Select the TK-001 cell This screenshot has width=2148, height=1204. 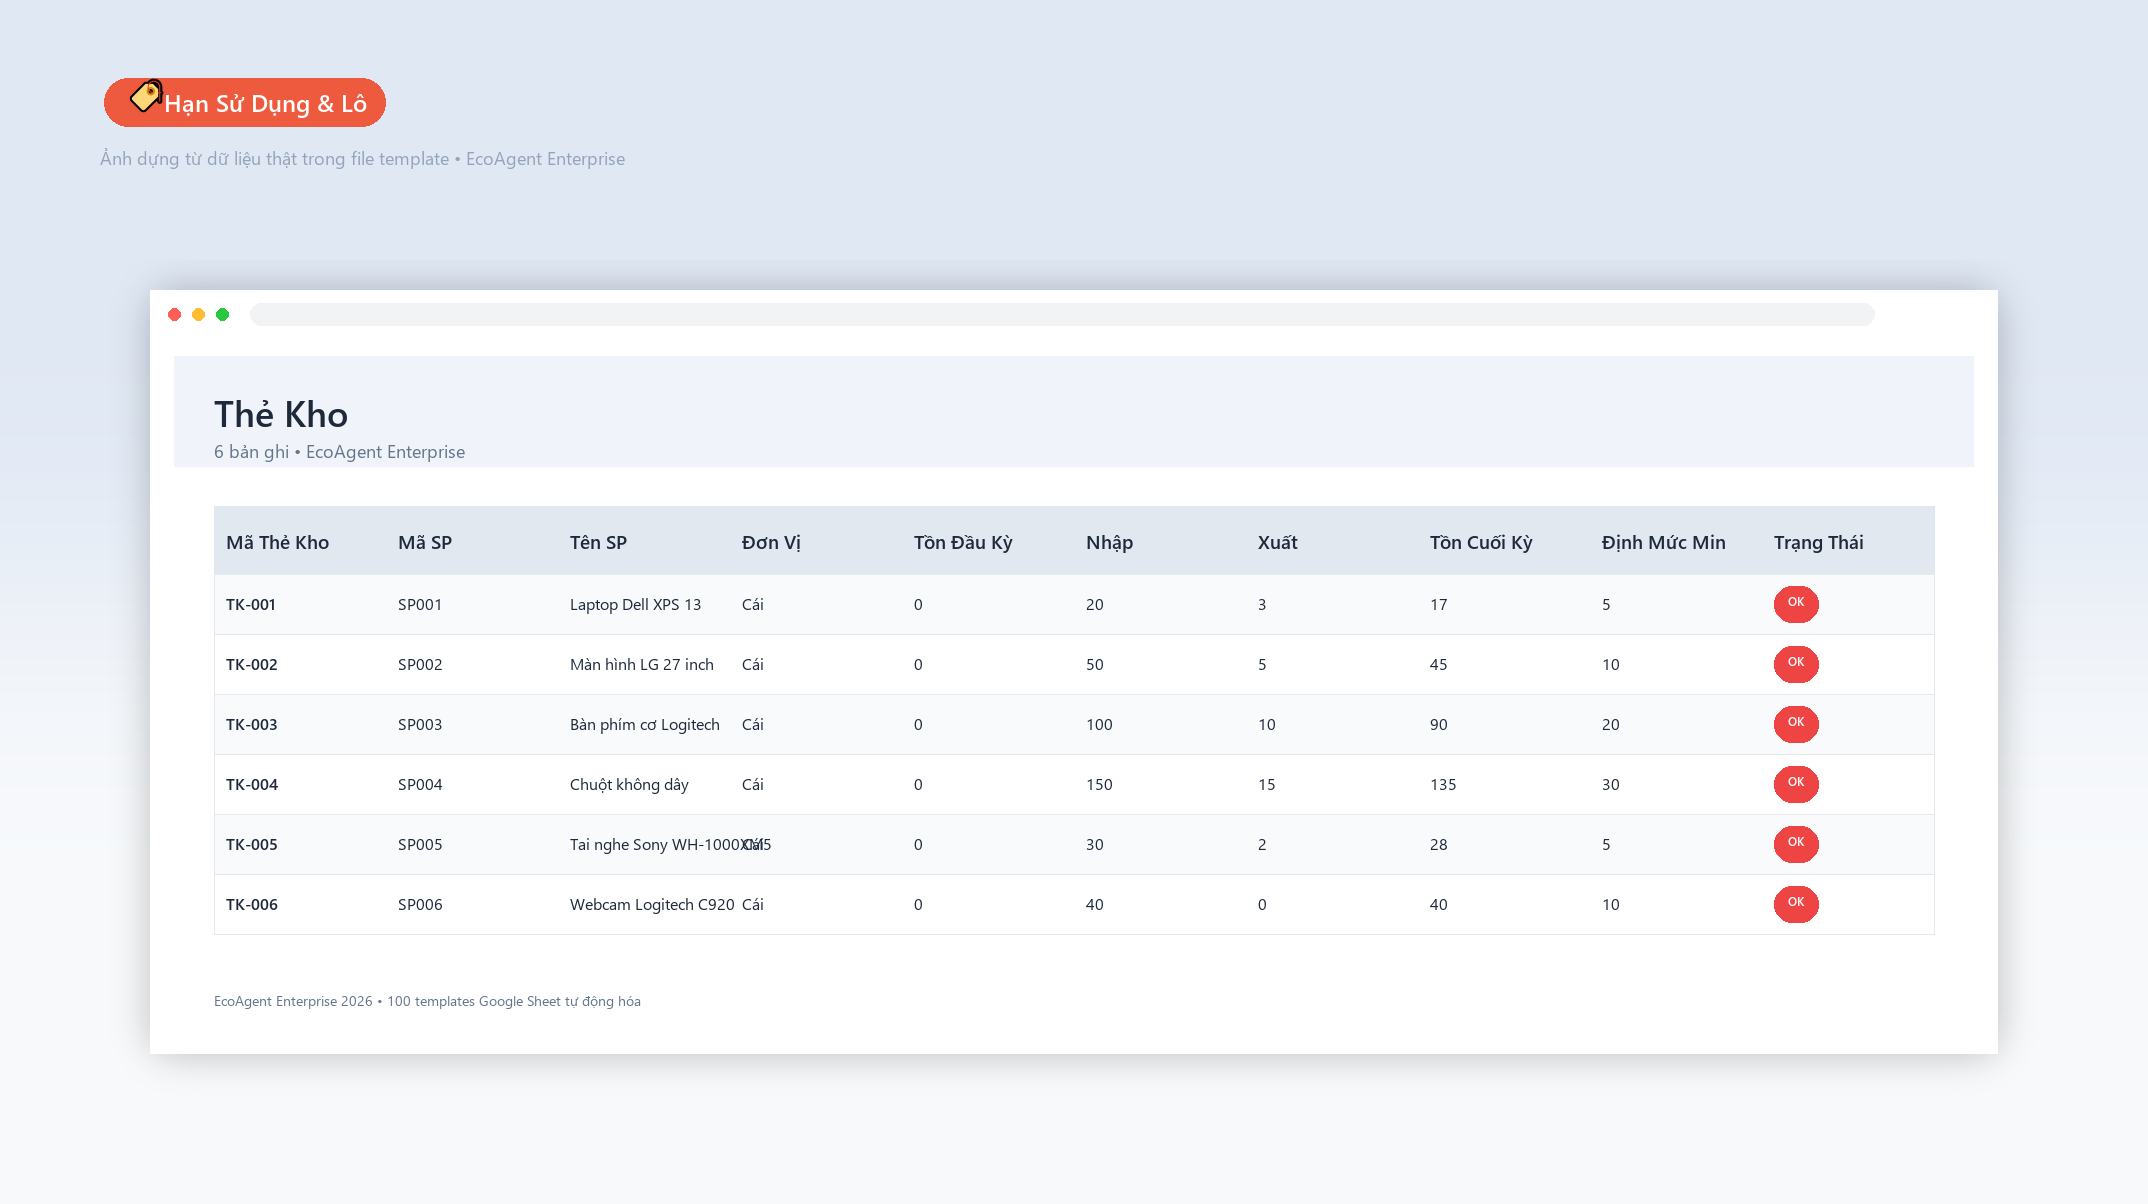click(x=251, y=604)
